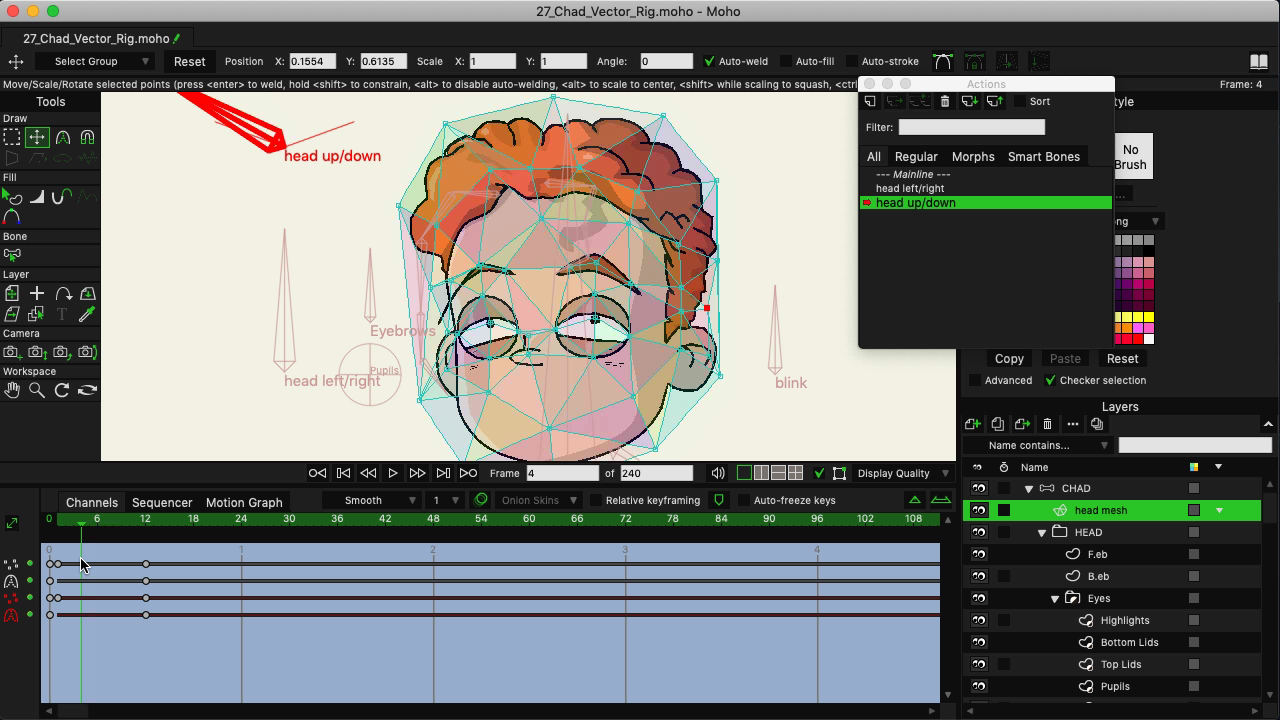Collapse the HEAD layer group
This screenshot has height=720, width=1280.
click(x=1043, y=532)
